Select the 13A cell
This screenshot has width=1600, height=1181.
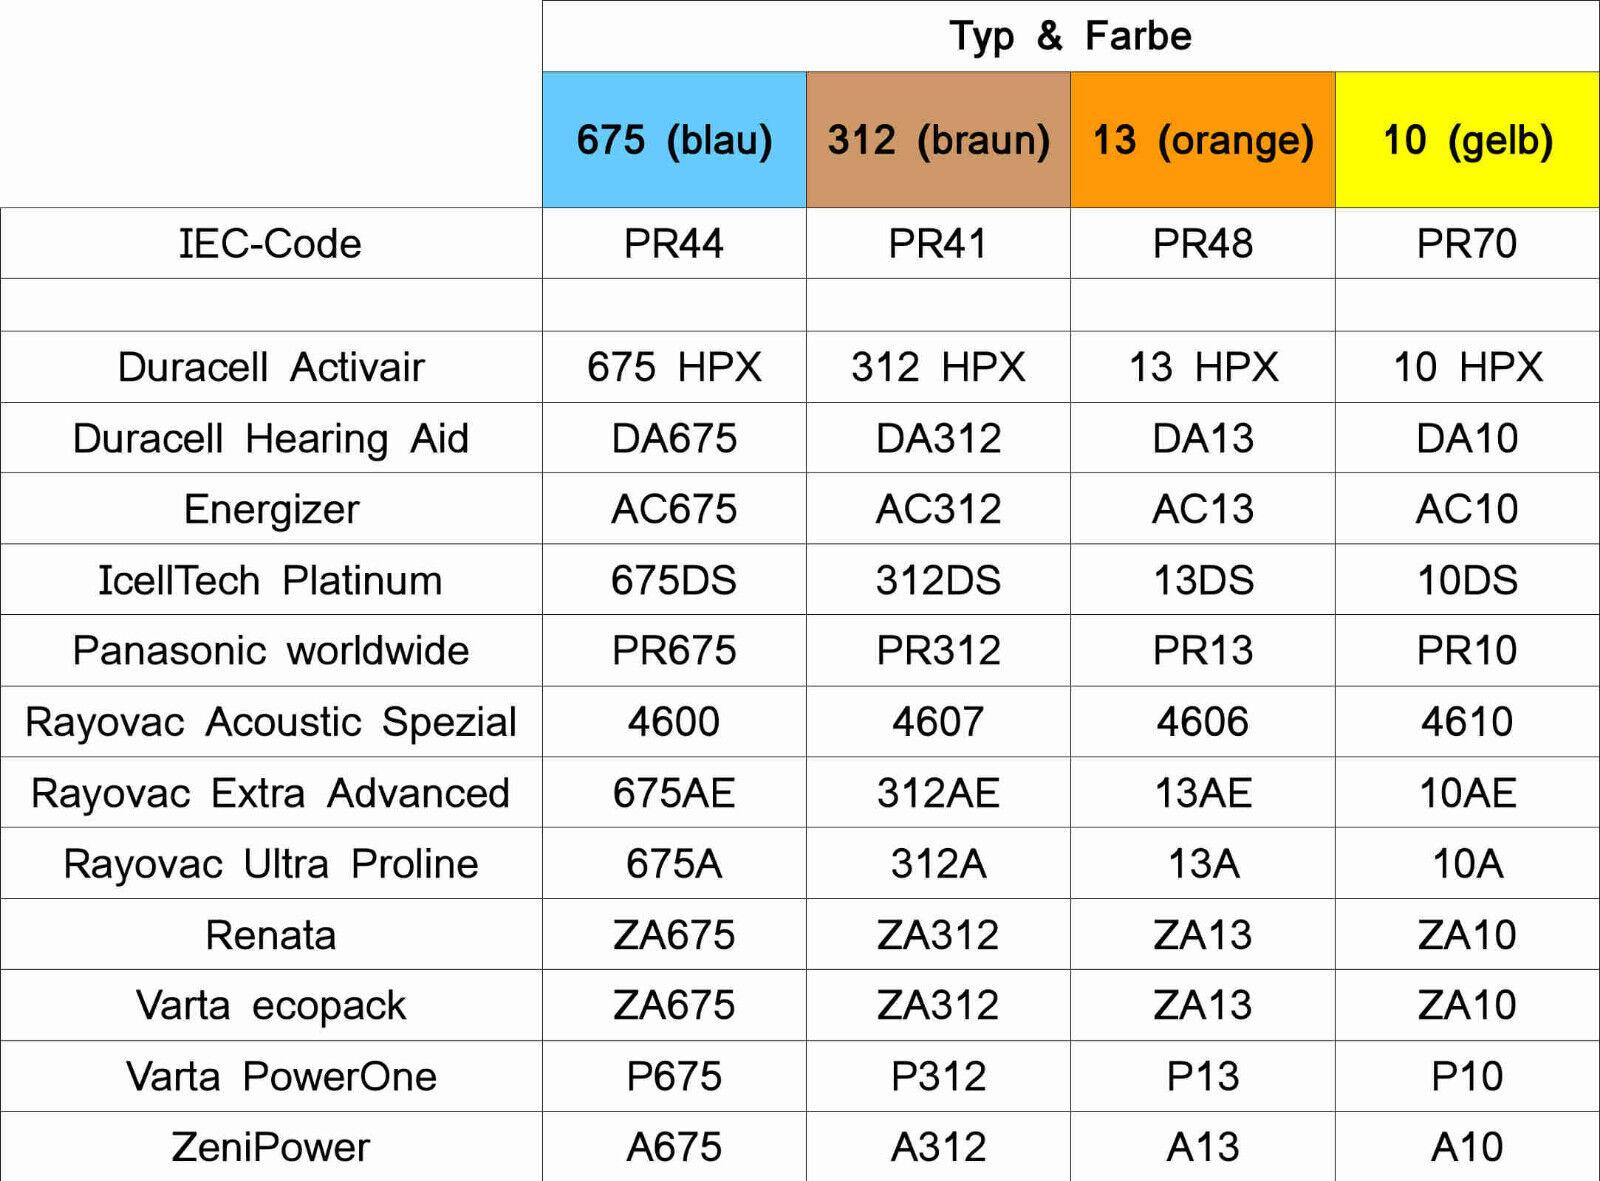[1202, 864]
